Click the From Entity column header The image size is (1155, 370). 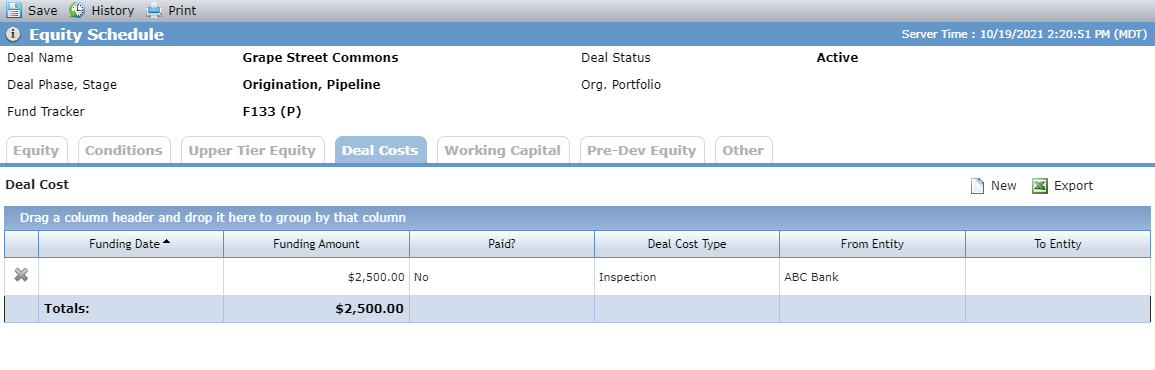(872, 244)
